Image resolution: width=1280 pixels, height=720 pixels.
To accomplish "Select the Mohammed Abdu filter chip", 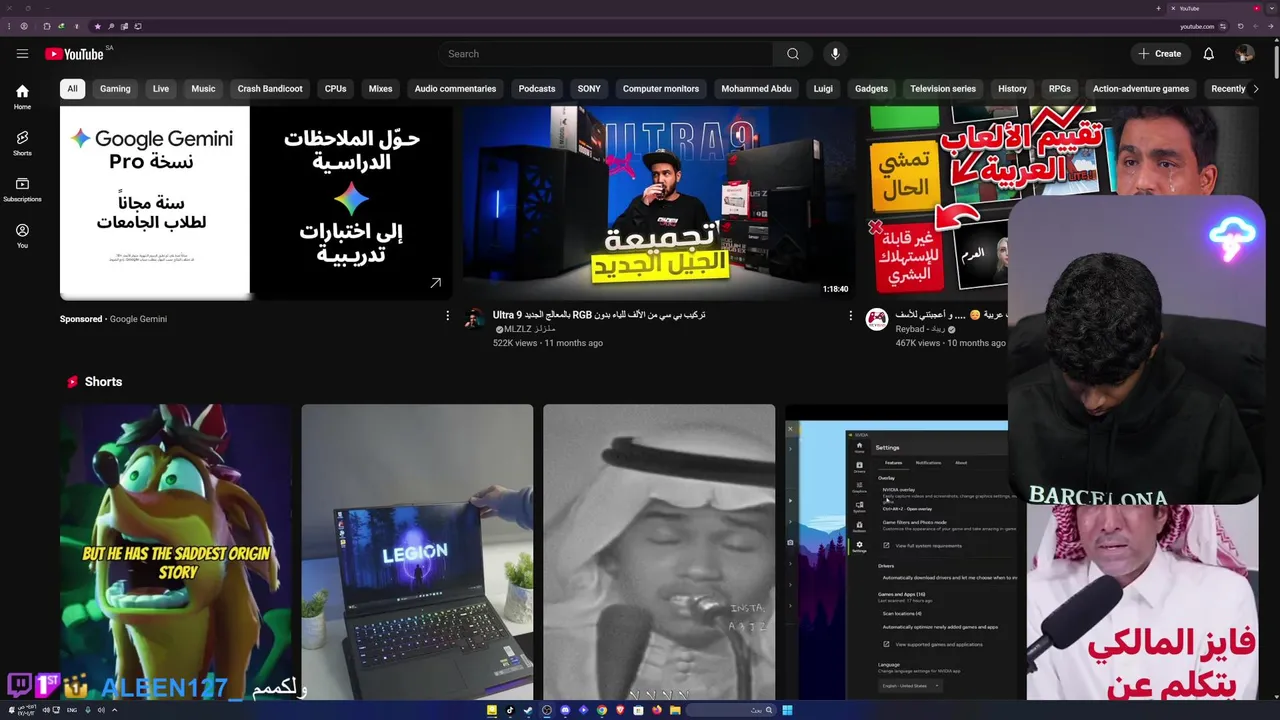I will tap(756, 89).
